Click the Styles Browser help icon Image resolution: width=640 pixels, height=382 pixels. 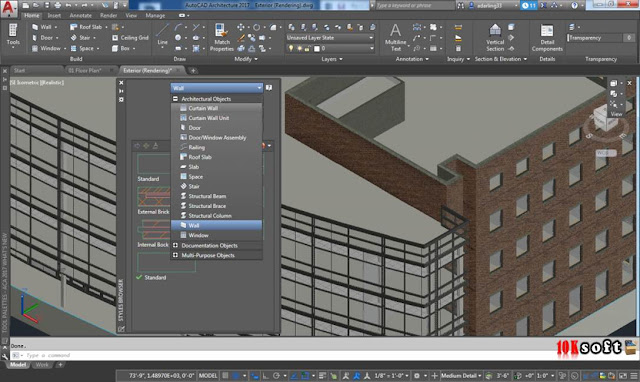269,88
